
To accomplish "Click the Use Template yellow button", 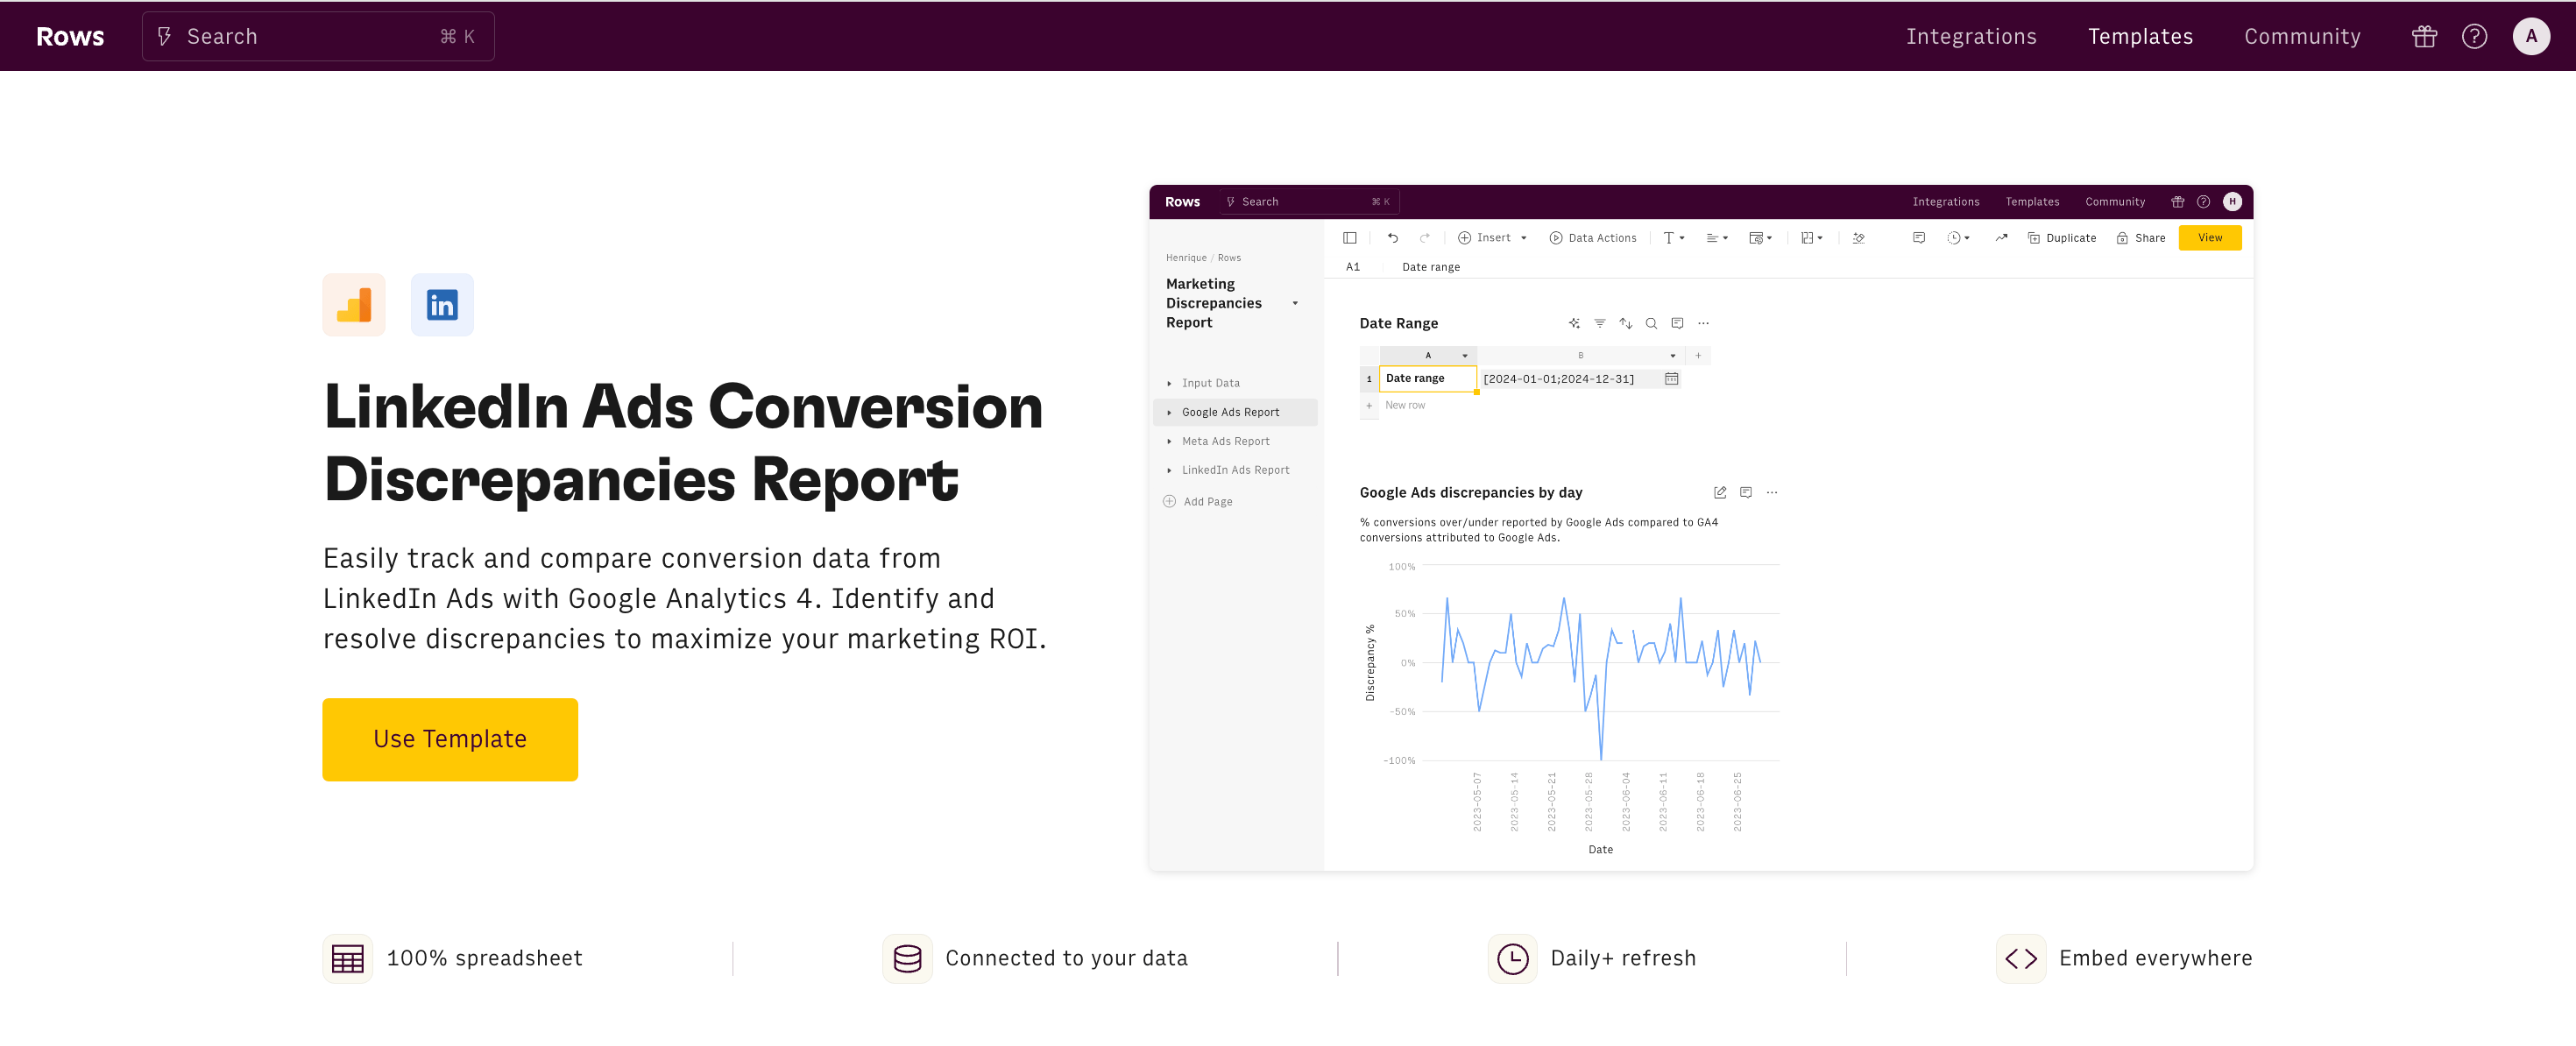I will pos(450,739).
